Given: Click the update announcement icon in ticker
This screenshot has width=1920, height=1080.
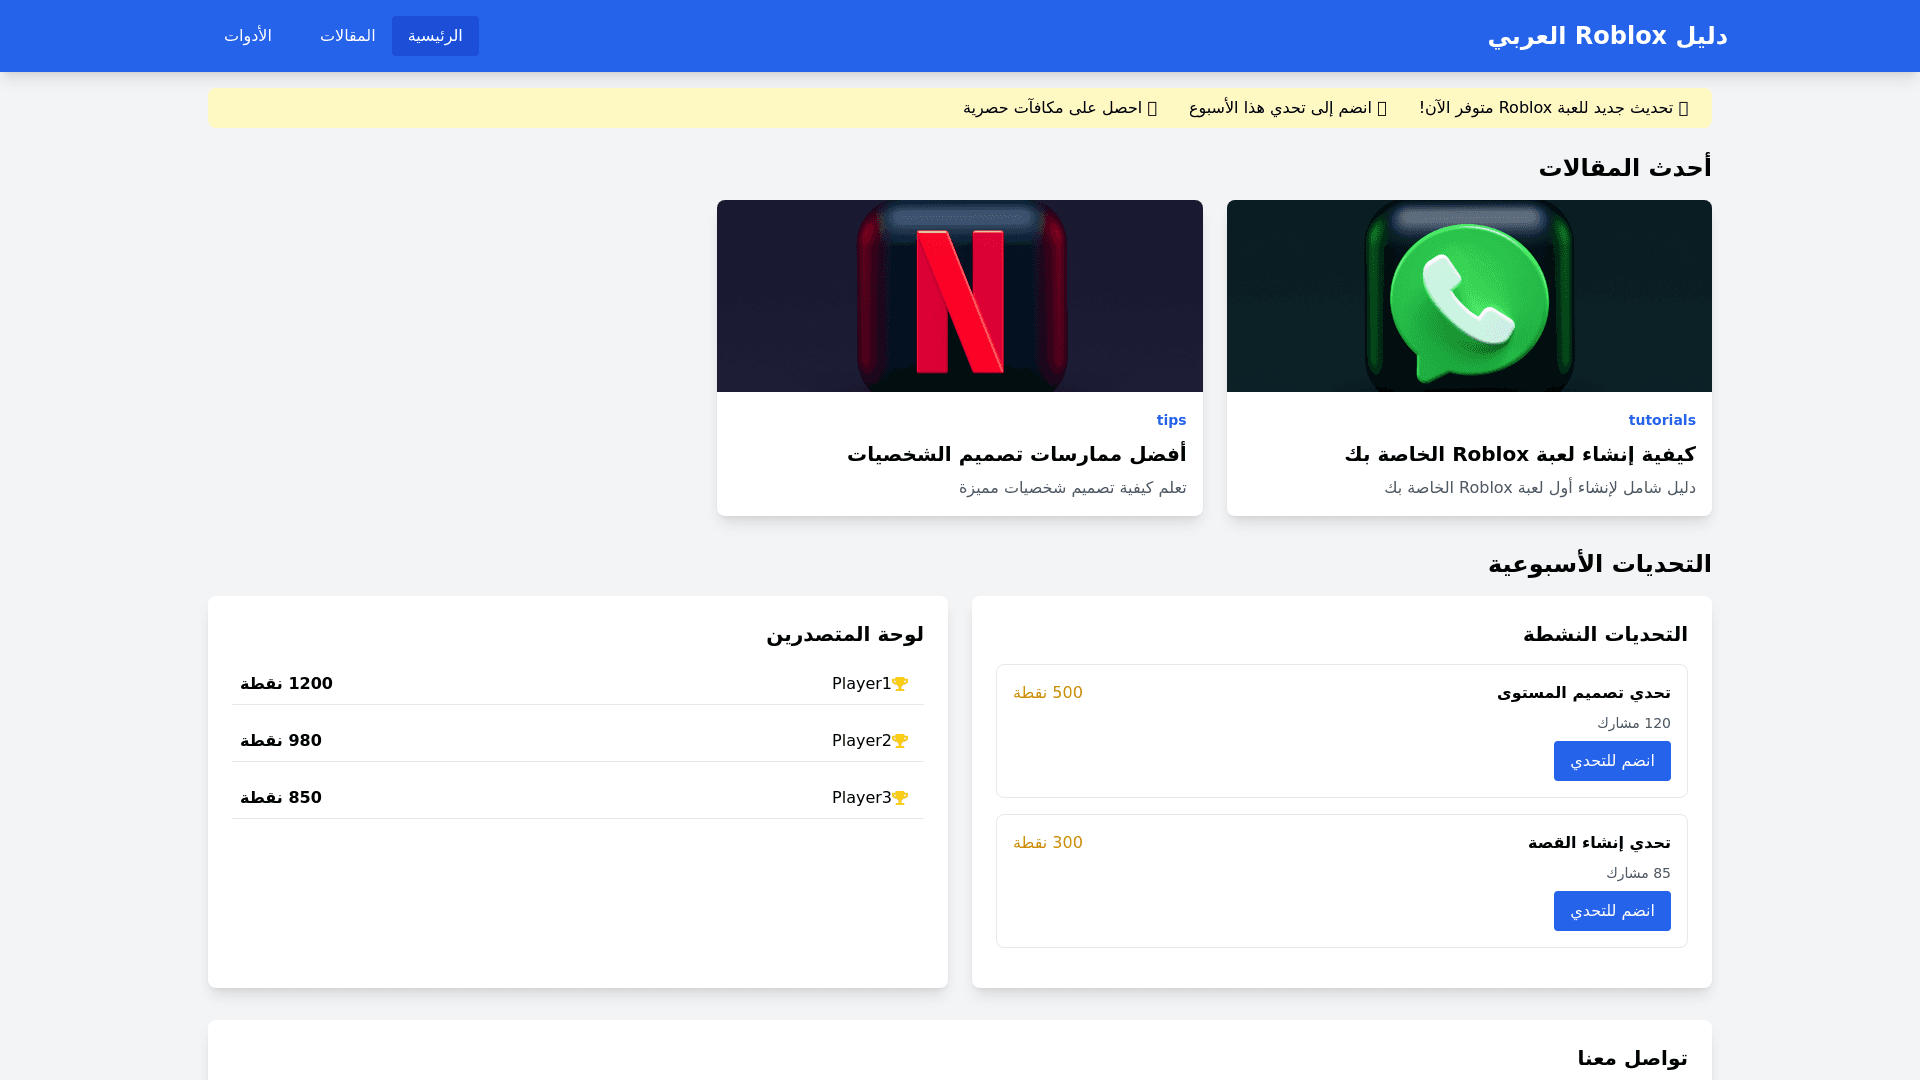Looking at the screenshot, I should click(1683, 108).
